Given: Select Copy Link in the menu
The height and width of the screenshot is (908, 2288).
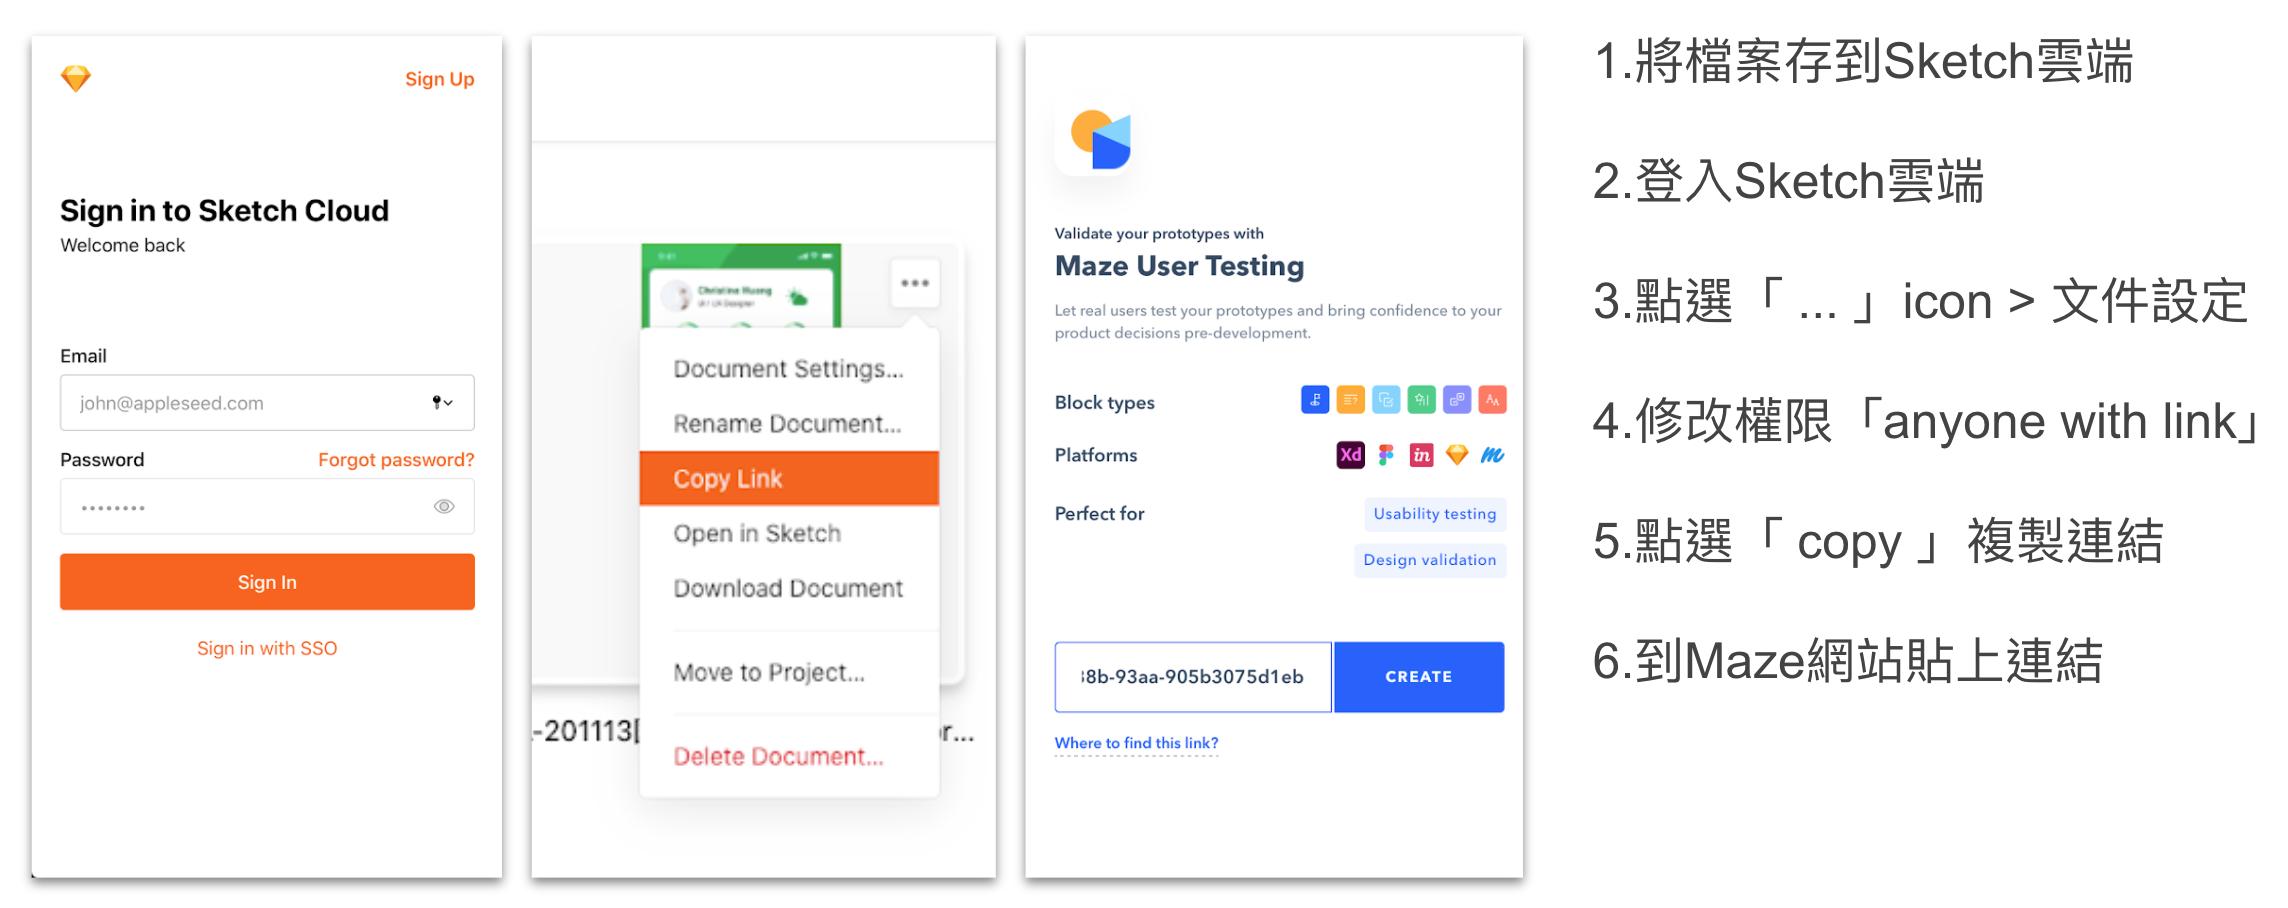Looking at the screenshot, I should tap(789, 478).
